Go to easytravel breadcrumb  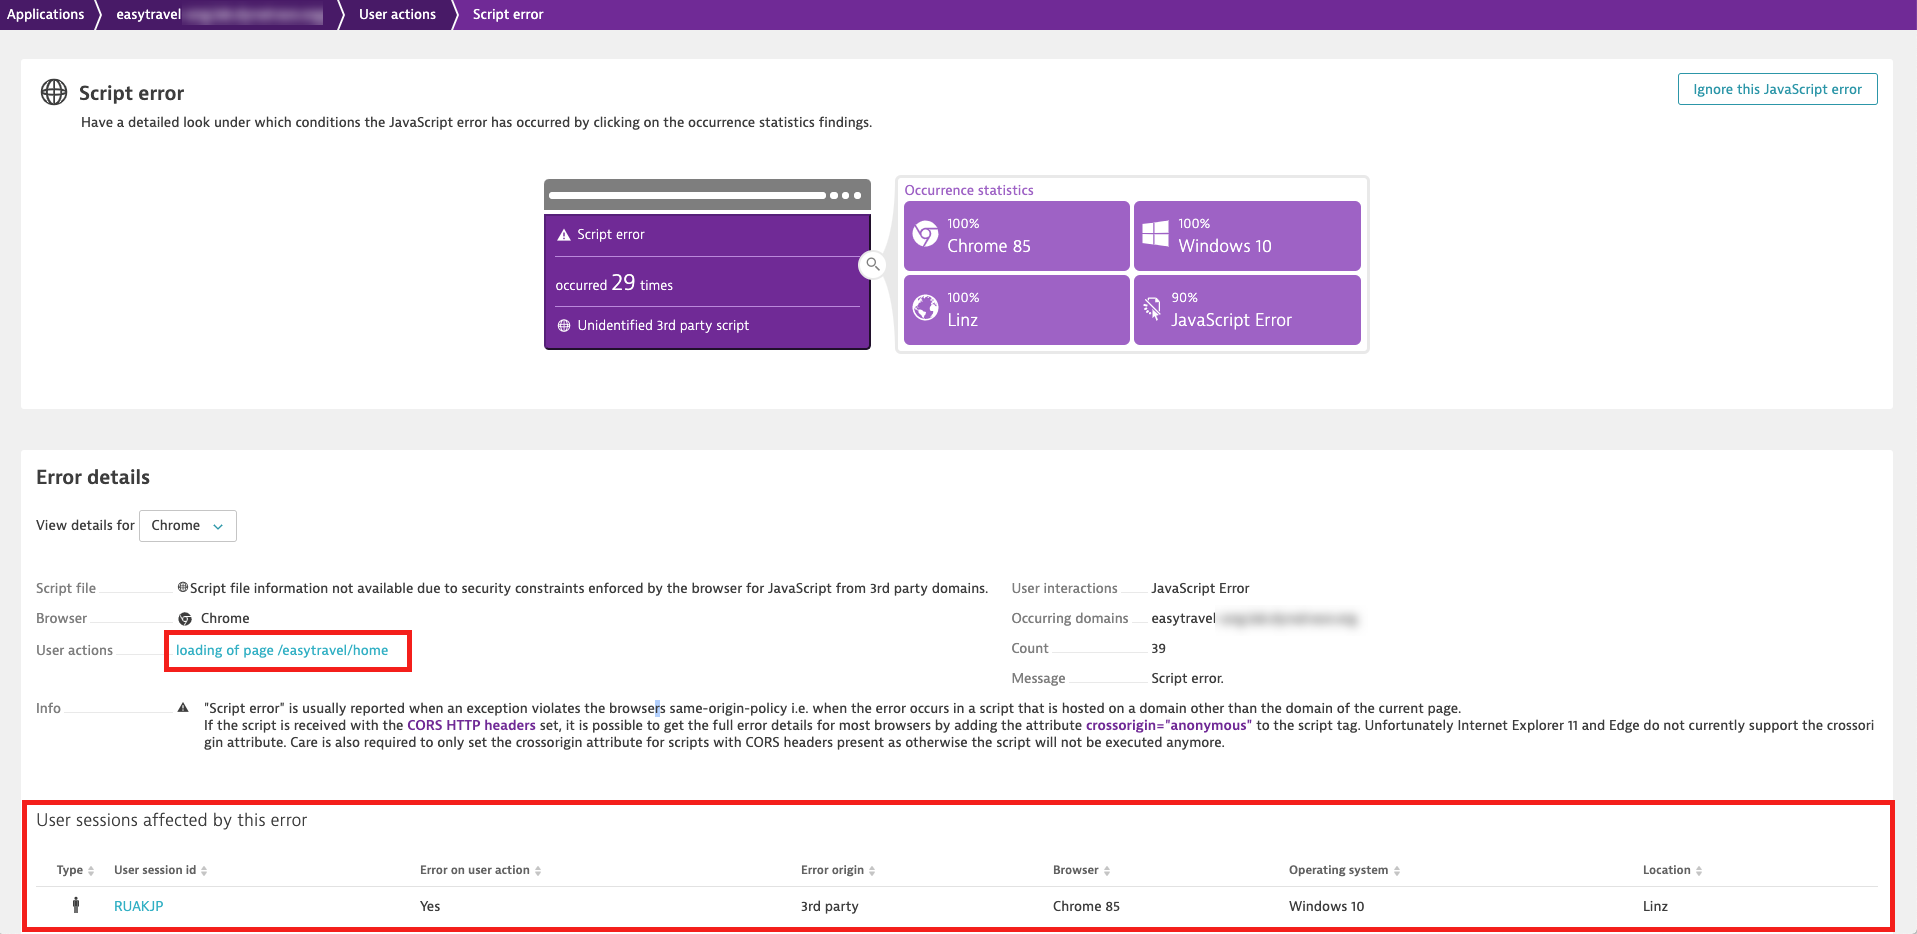tap(219, 14)
